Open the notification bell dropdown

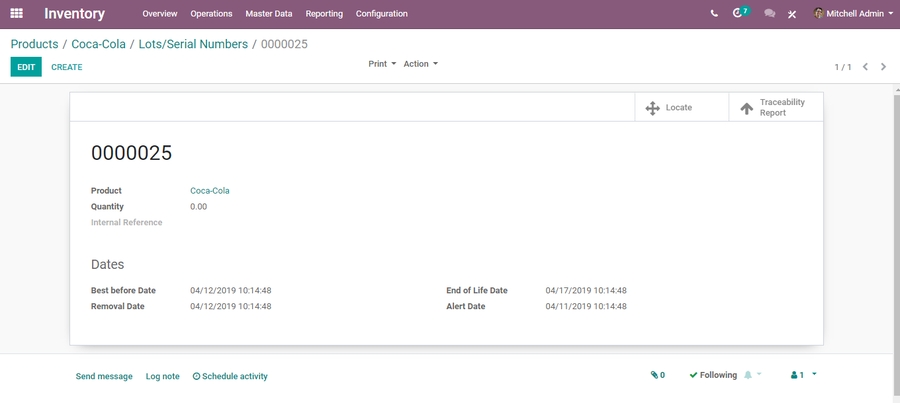coord(752,375)
